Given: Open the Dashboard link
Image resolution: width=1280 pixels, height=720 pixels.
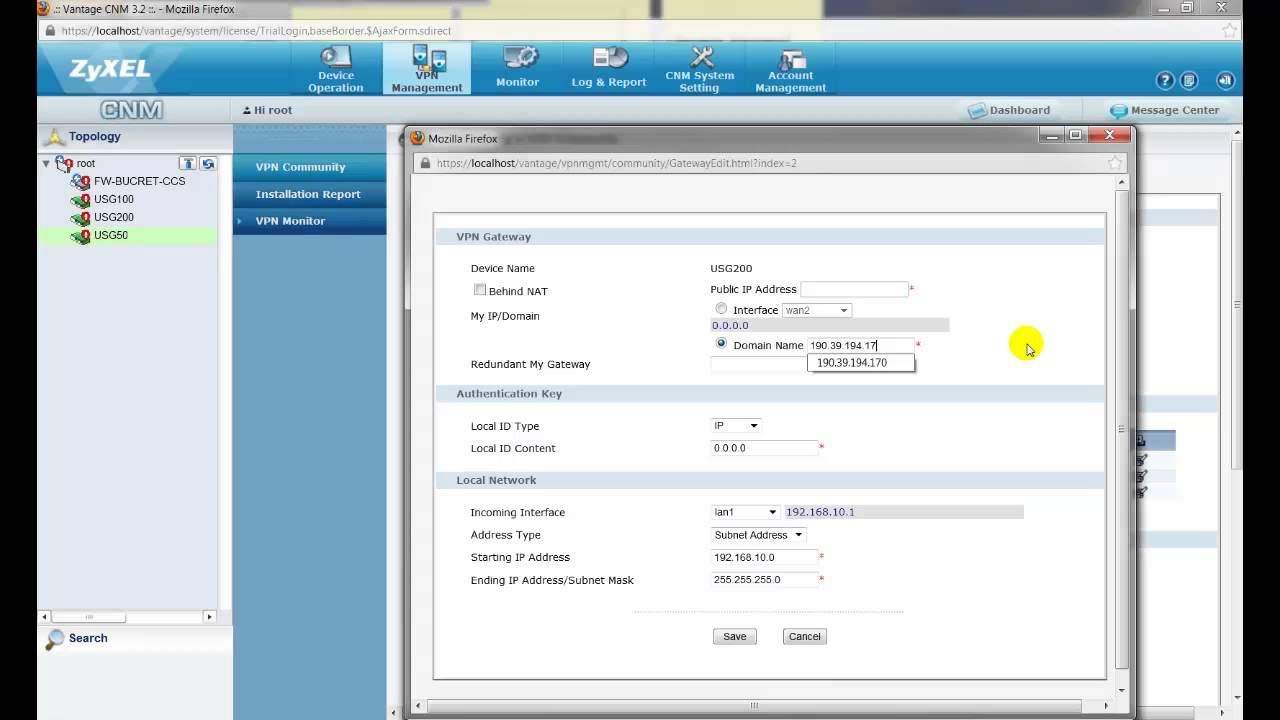Looking at the screenshot, I should pos(1010,110).
